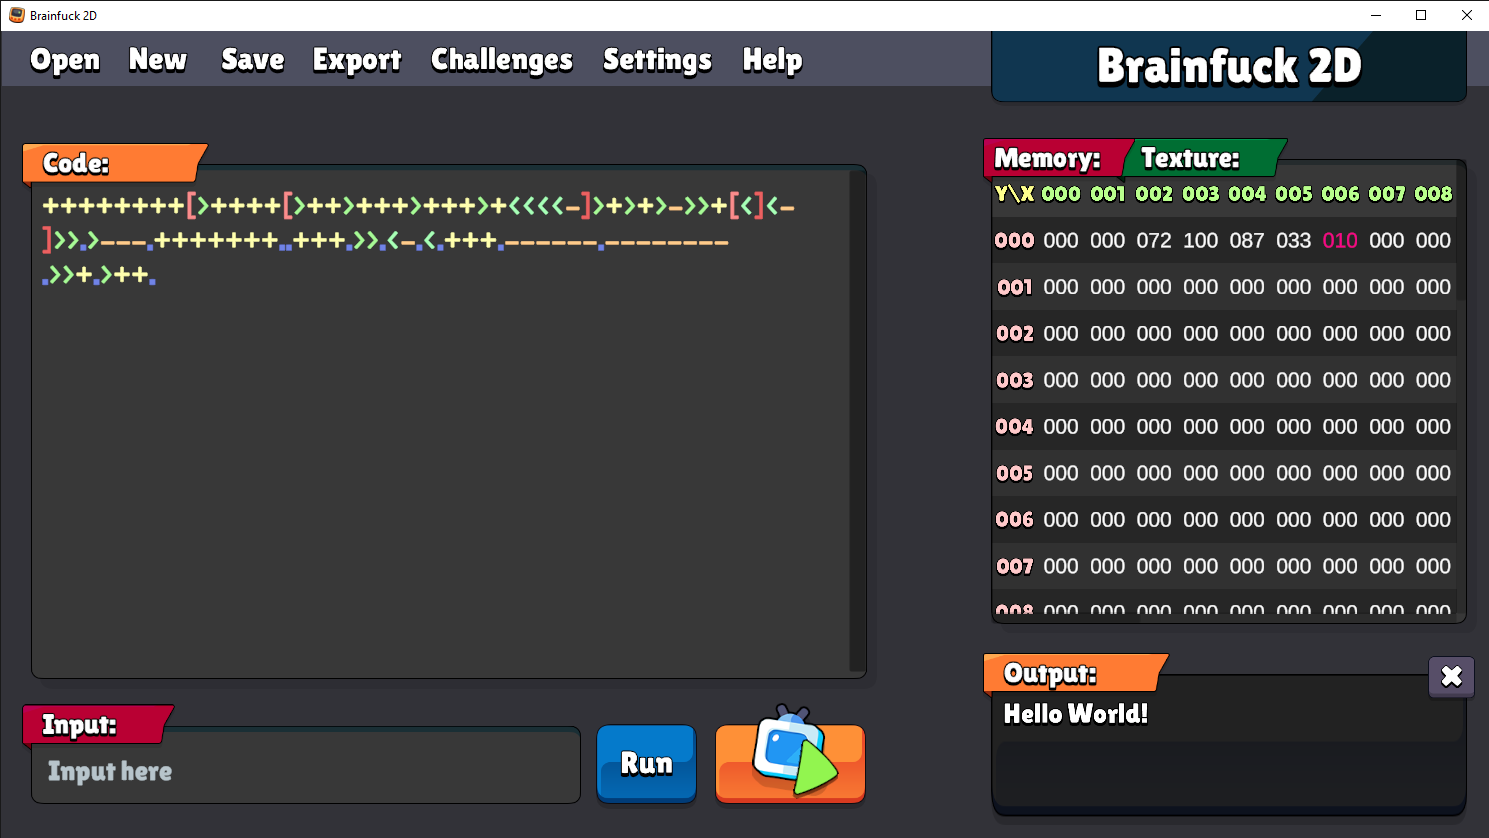Click row header 003 in memory grid

tap(1014, 380)
